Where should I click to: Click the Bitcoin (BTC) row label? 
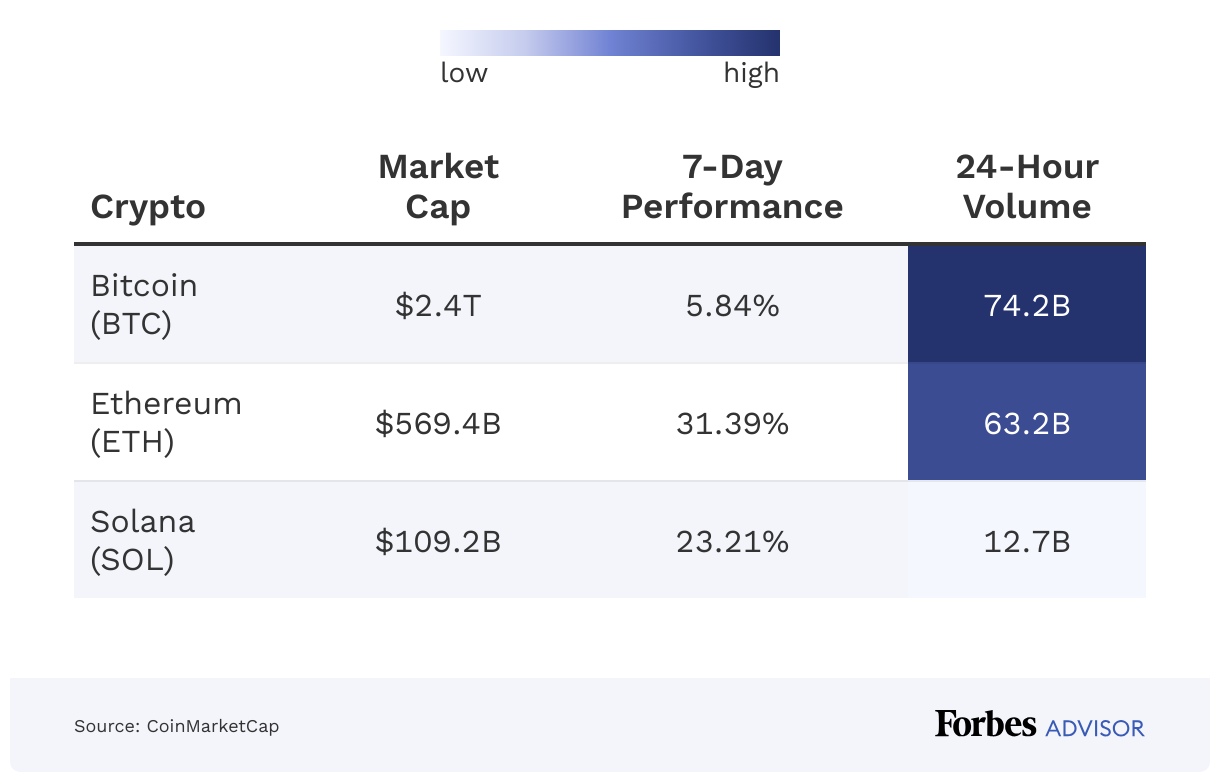pos(144,305)
